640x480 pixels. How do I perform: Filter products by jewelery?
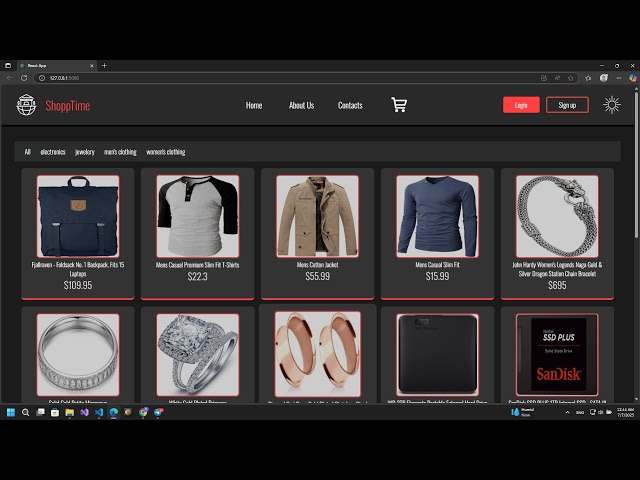point(85,152)
